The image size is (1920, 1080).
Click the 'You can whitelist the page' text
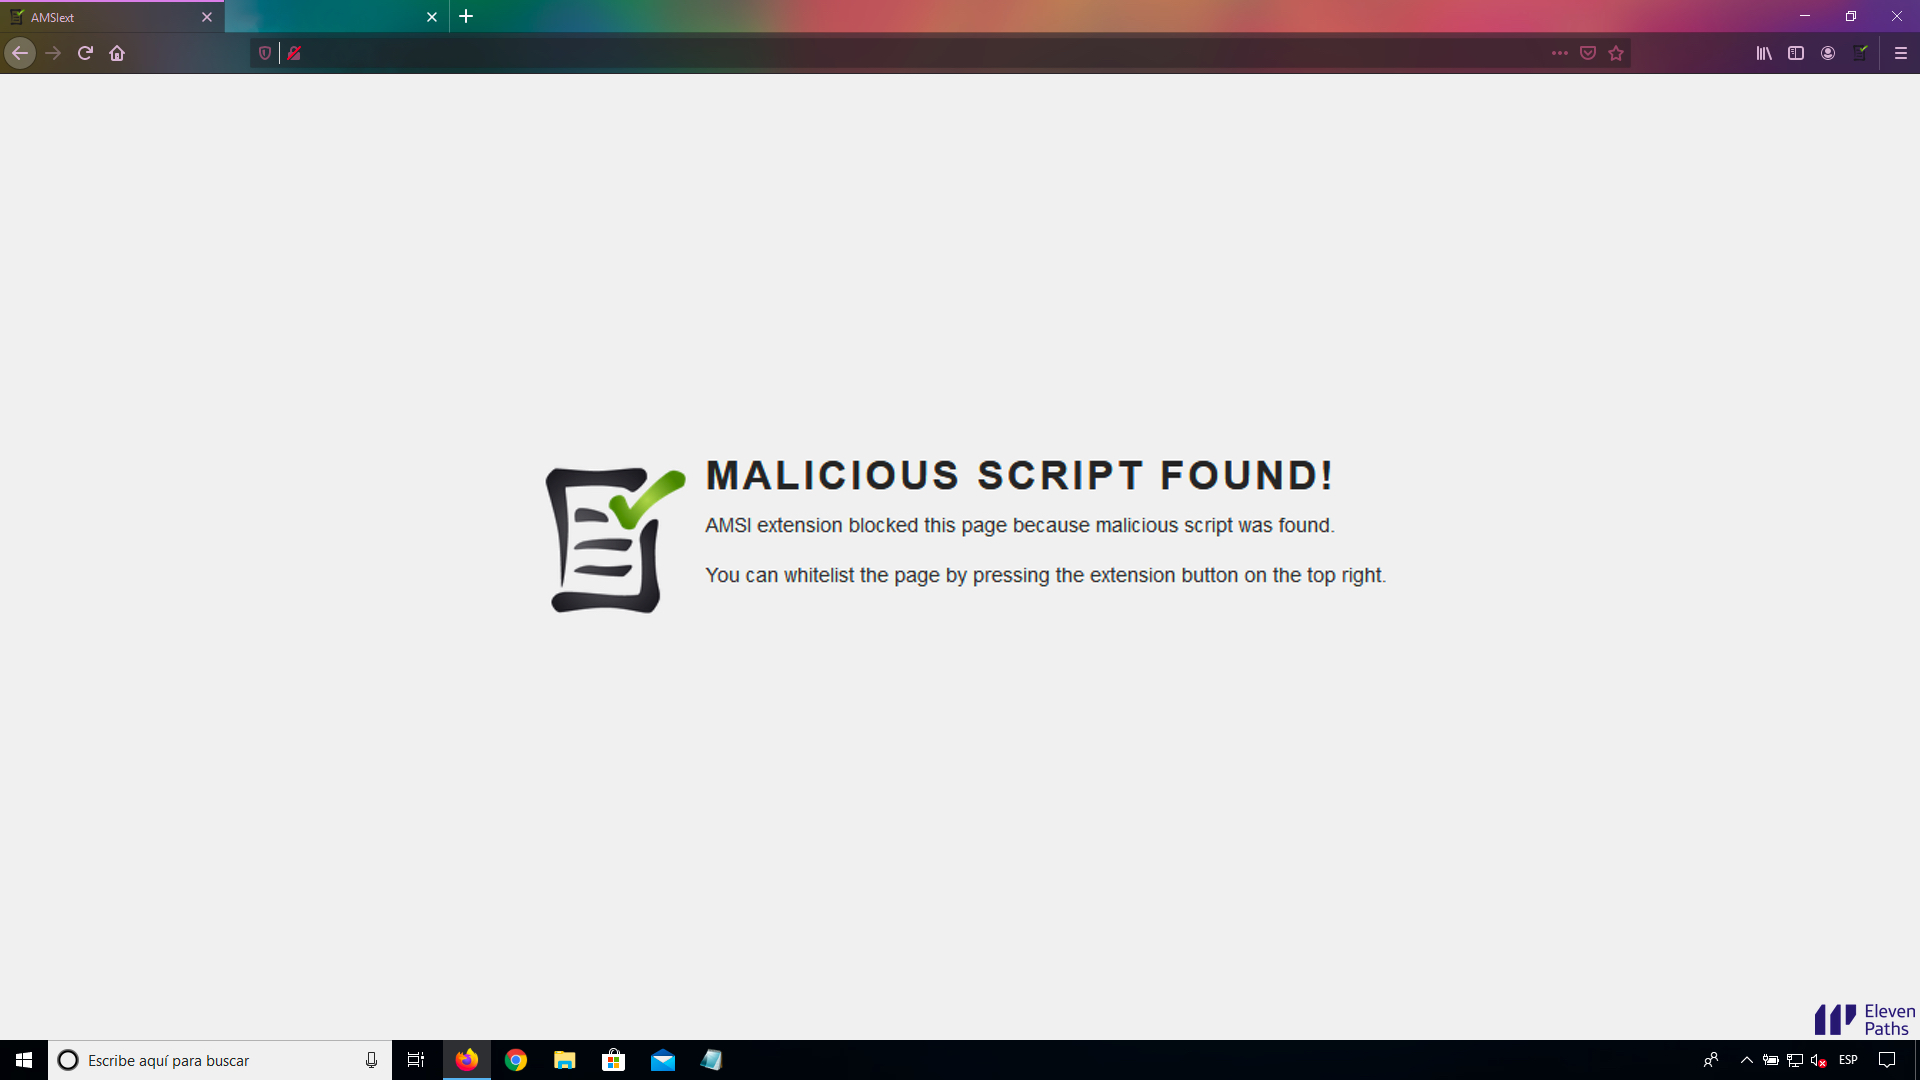[1045, 575]
